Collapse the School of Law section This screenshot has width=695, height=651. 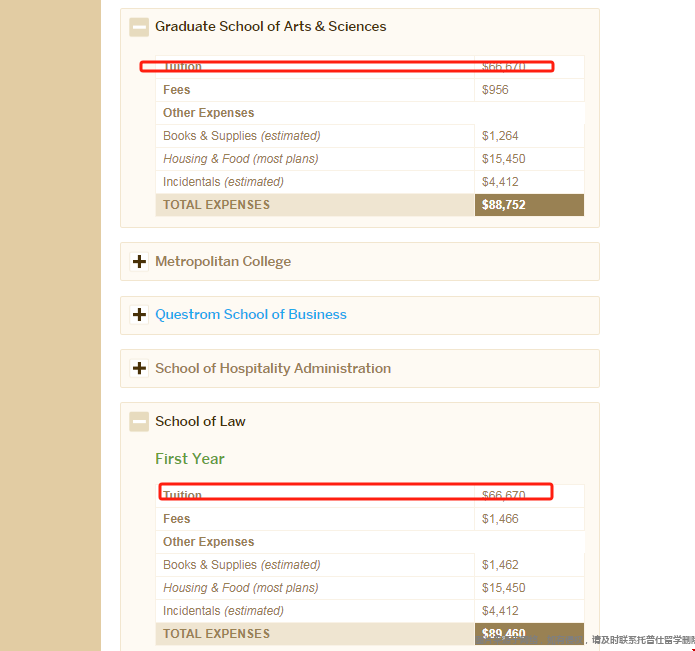pyautogui.click(x=139, y=421)
